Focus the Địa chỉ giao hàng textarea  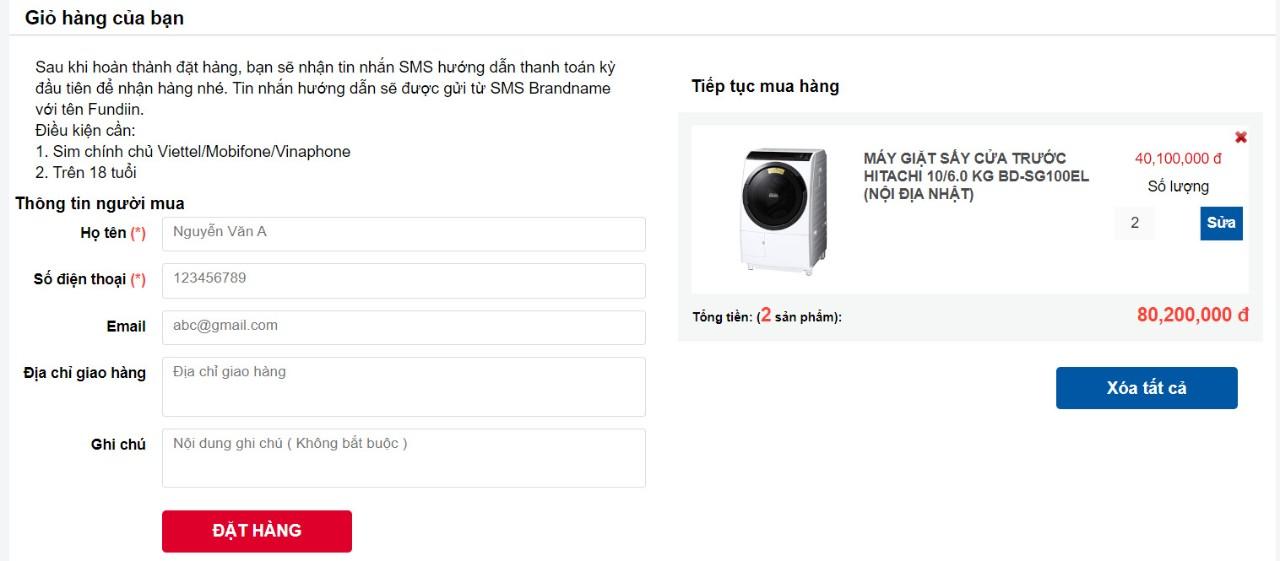point(404,387)
